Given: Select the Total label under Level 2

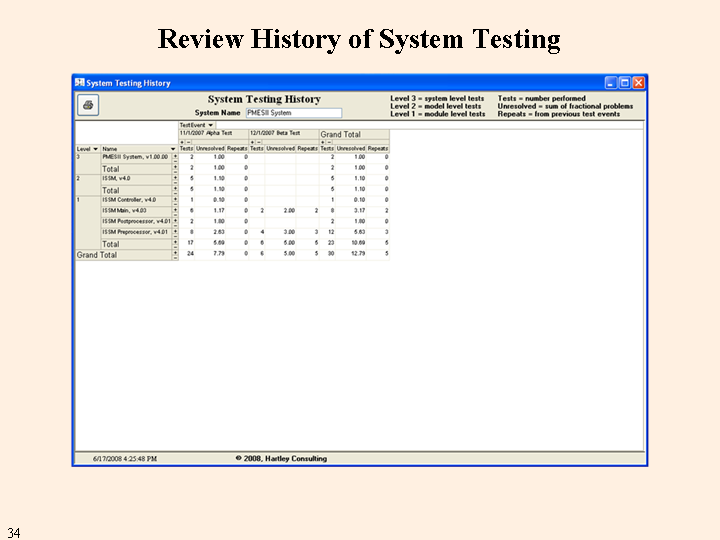Looking at the screenshot, I should [136, 191].
